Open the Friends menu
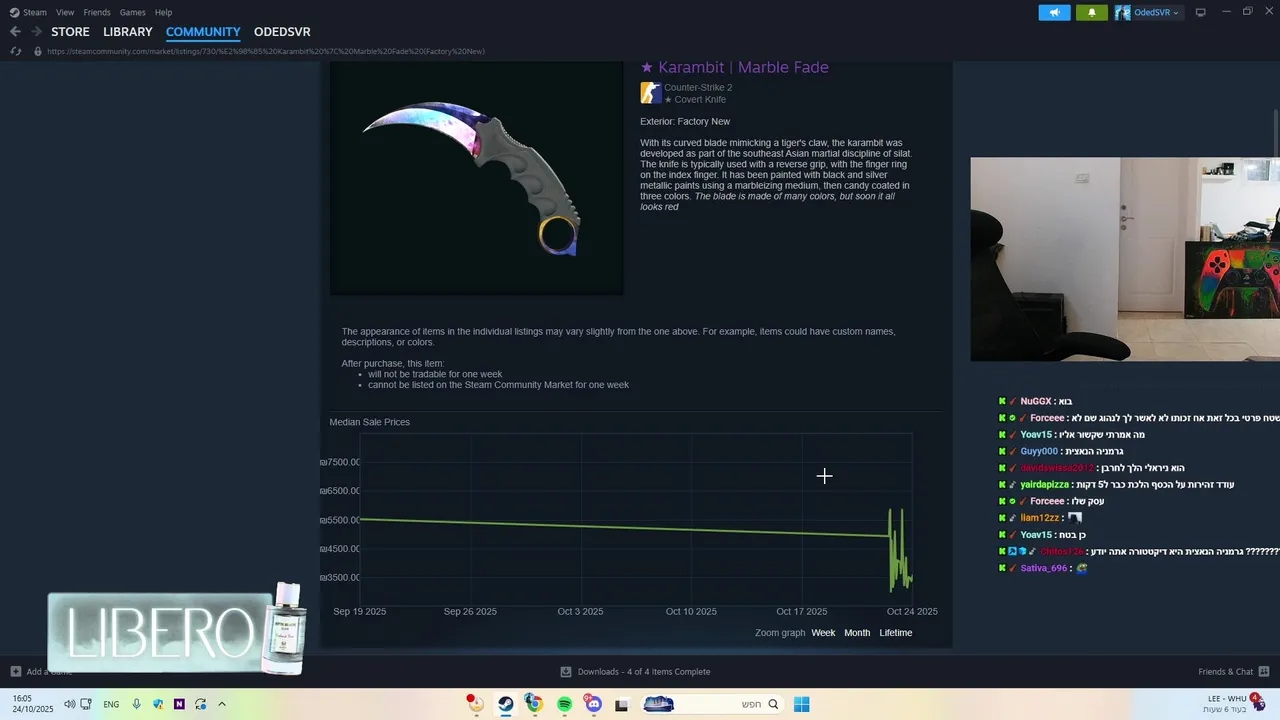This screenshot has height=720, width=1280. (97, 12)
